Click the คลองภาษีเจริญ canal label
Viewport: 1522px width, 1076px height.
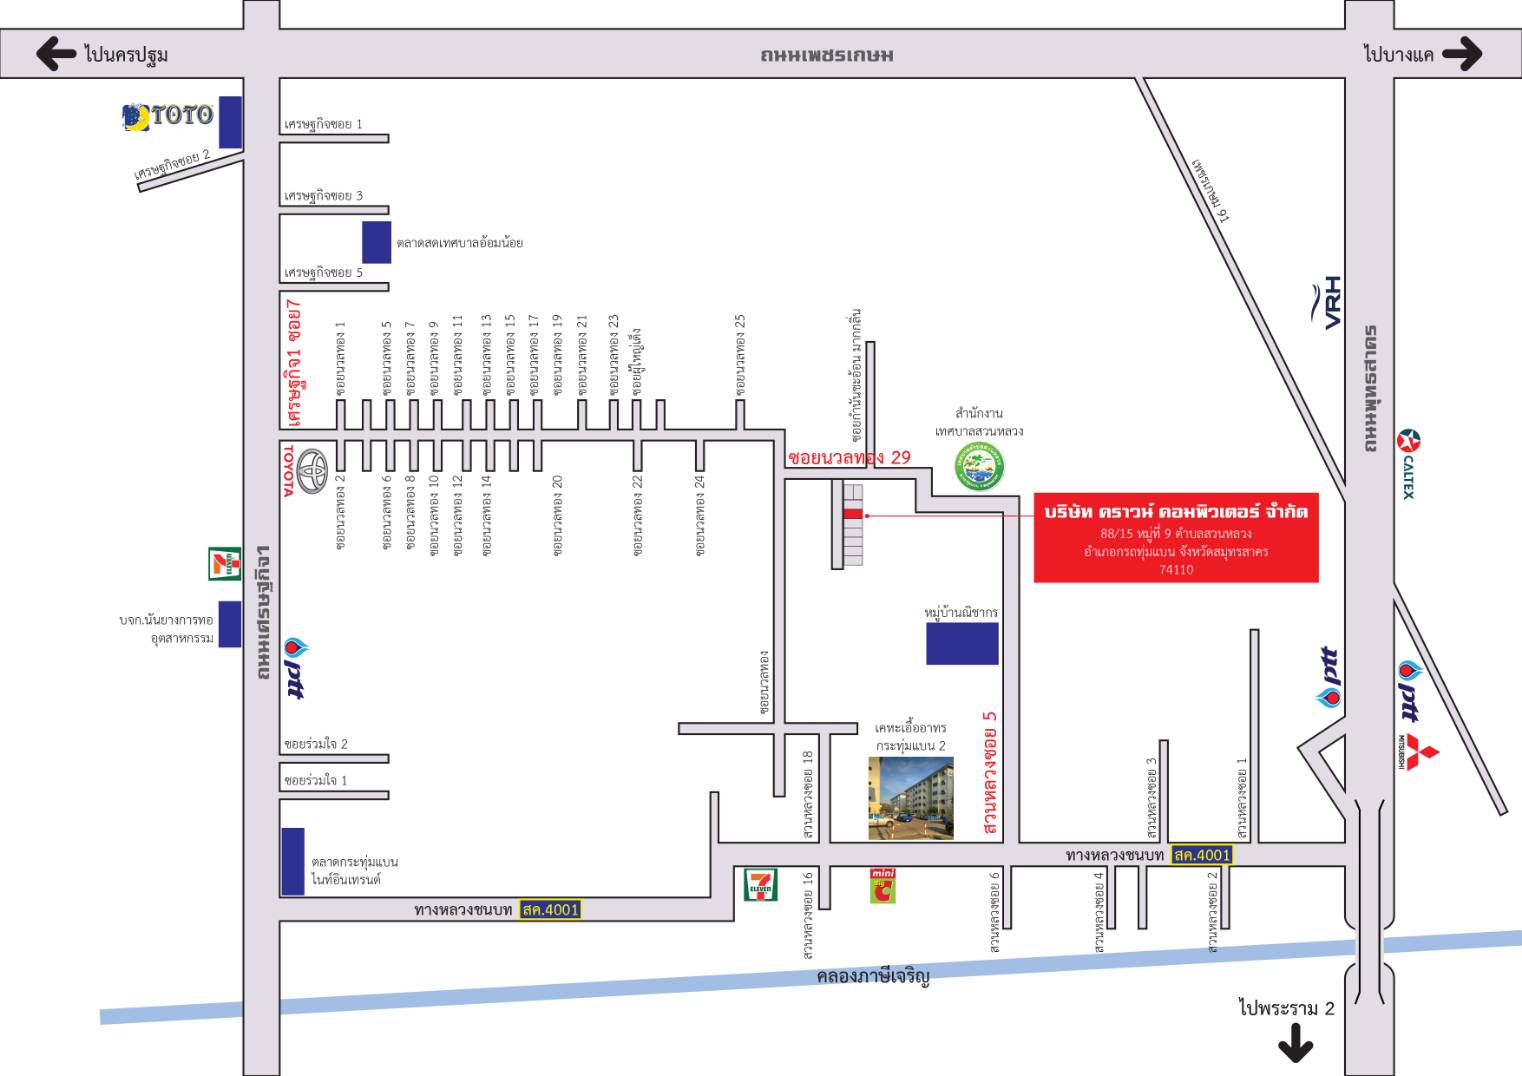click(873, 976)
